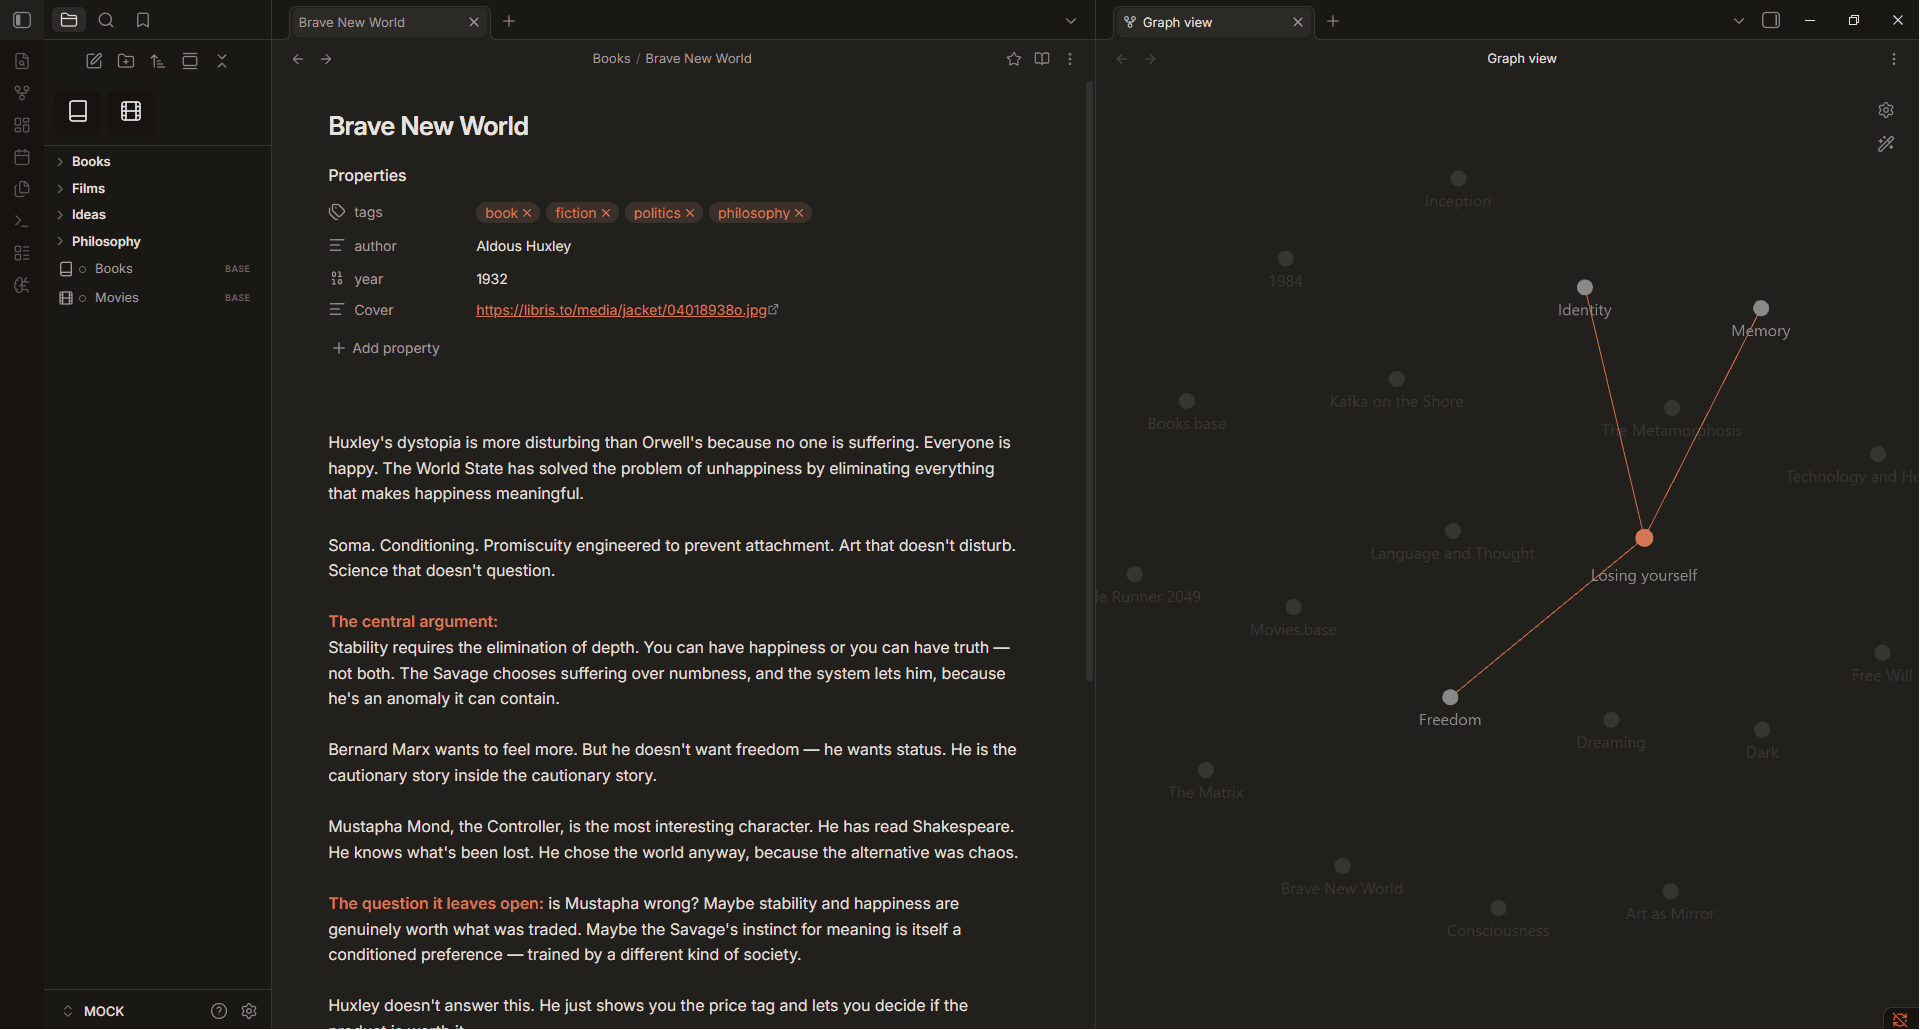
Task: Open templates ribbon icon
Action: click(x=22, y=189)
